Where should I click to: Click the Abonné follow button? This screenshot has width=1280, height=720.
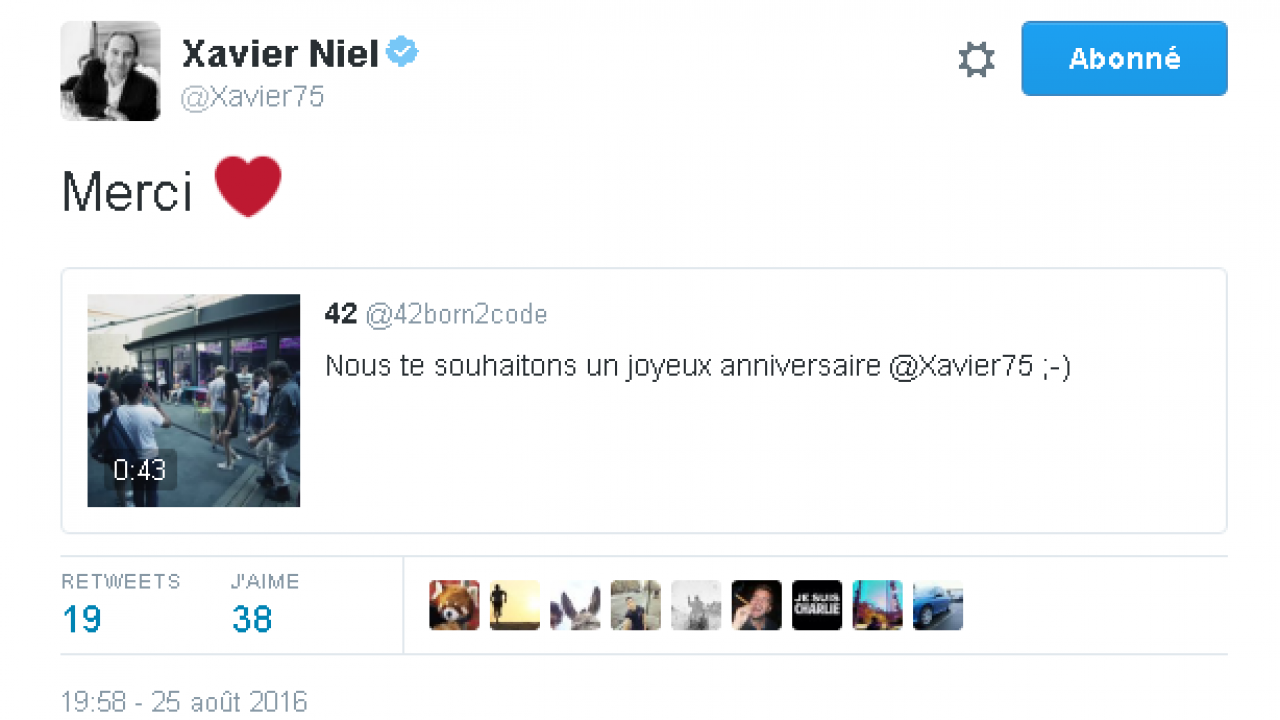pos(1124,59)
